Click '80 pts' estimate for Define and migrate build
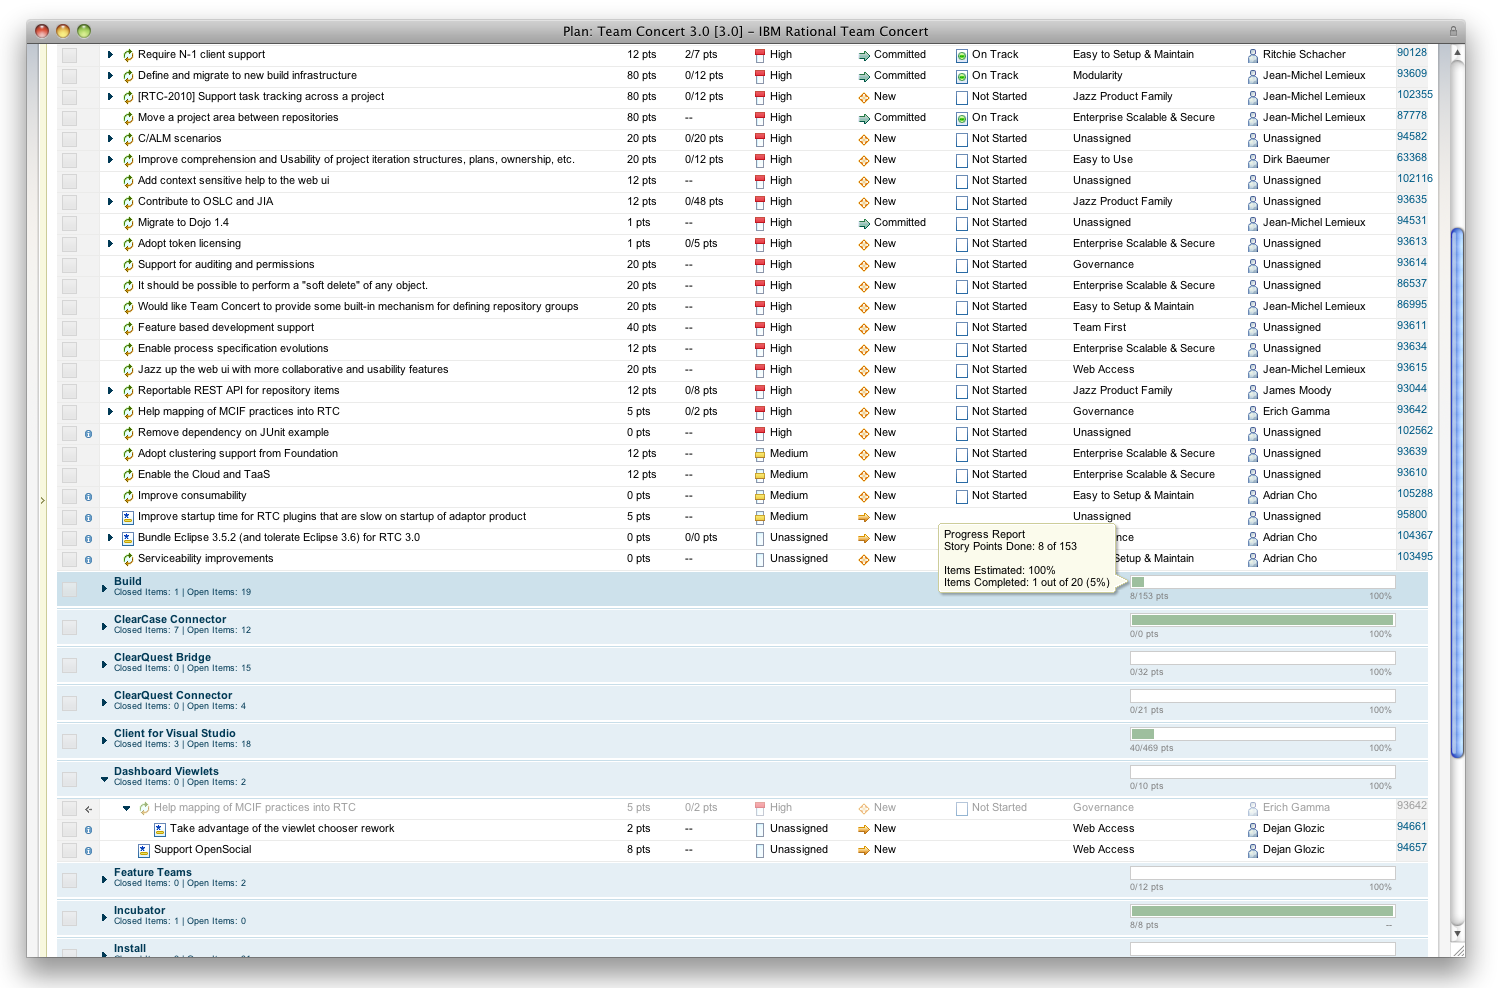This screenshot has height=988, width=1501. click(x=642, y=76)
